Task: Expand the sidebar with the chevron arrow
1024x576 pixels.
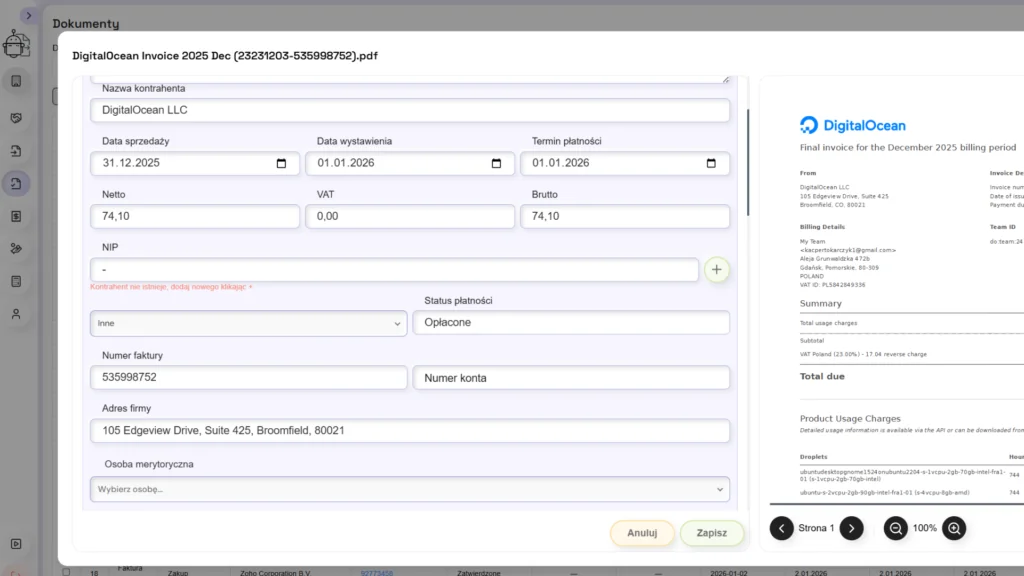Action: [29, 16]
